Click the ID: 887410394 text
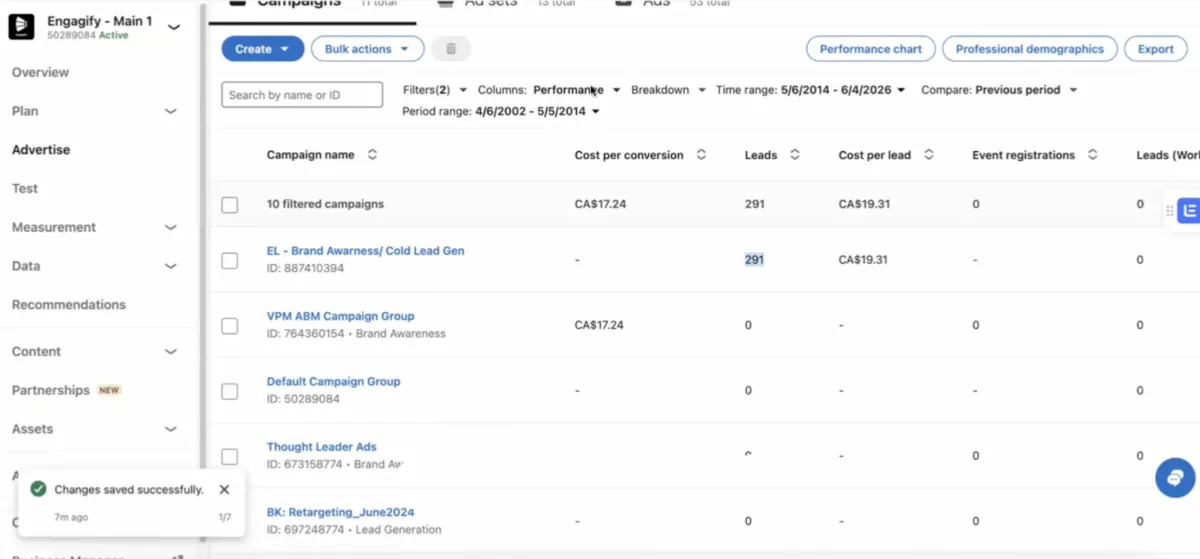The width and height of the screenshot is (1200, 559). click(x=305, y=269)
